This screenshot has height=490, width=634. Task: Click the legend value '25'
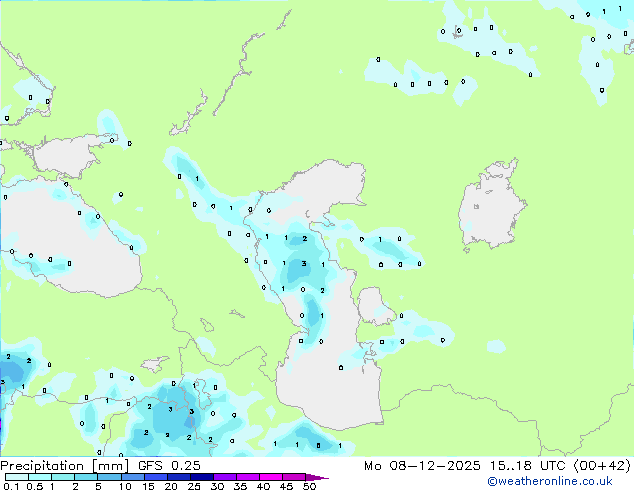coord(194,486)
